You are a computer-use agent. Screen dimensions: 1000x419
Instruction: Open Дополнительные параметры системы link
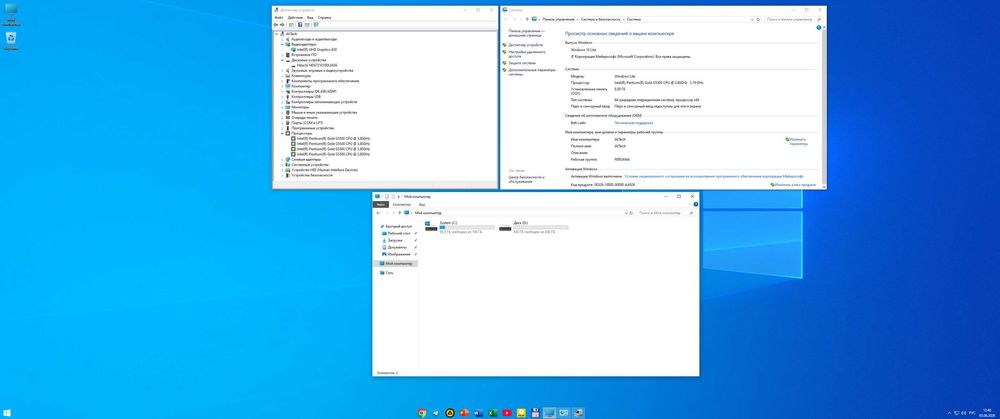click(x=532, y=71)
